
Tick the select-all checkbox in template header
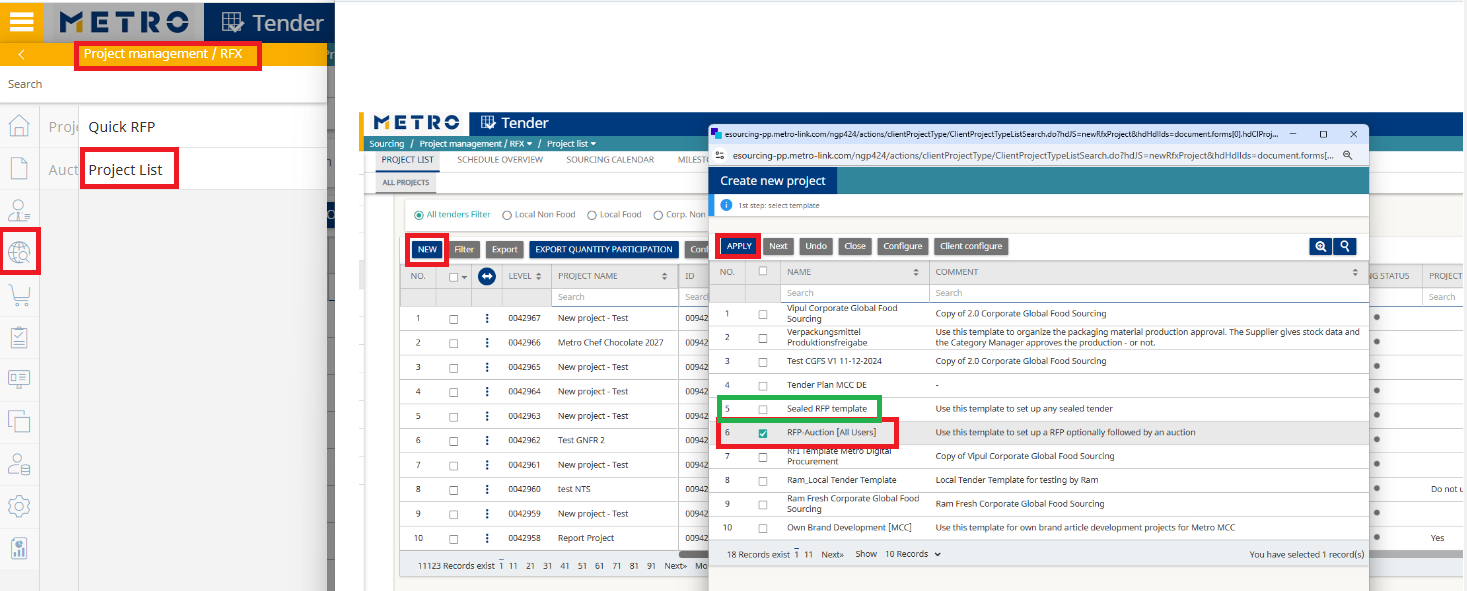pos(763,271)
